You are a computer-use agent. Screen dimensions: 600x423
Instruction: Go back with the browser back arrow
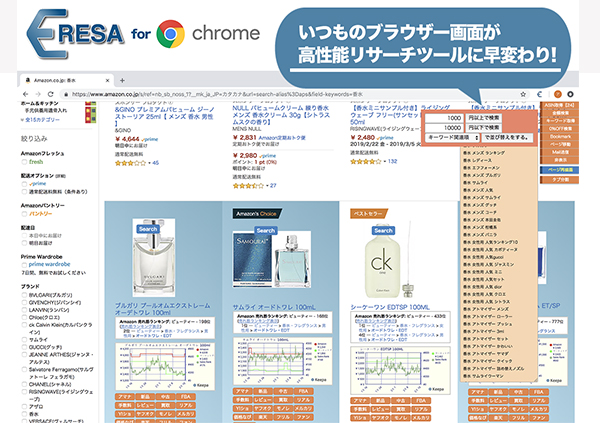26,94
